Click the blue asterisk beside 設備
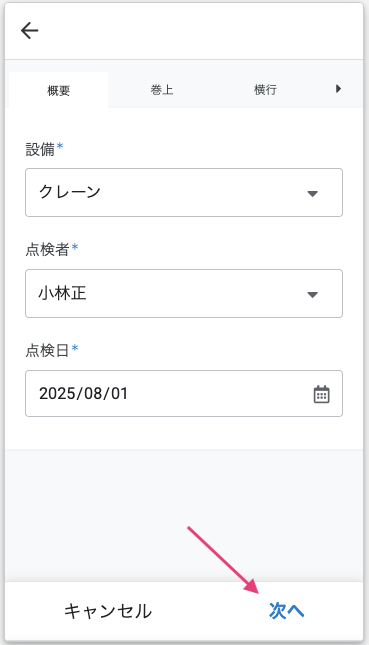Screen dimensions: 369x645 60,146
